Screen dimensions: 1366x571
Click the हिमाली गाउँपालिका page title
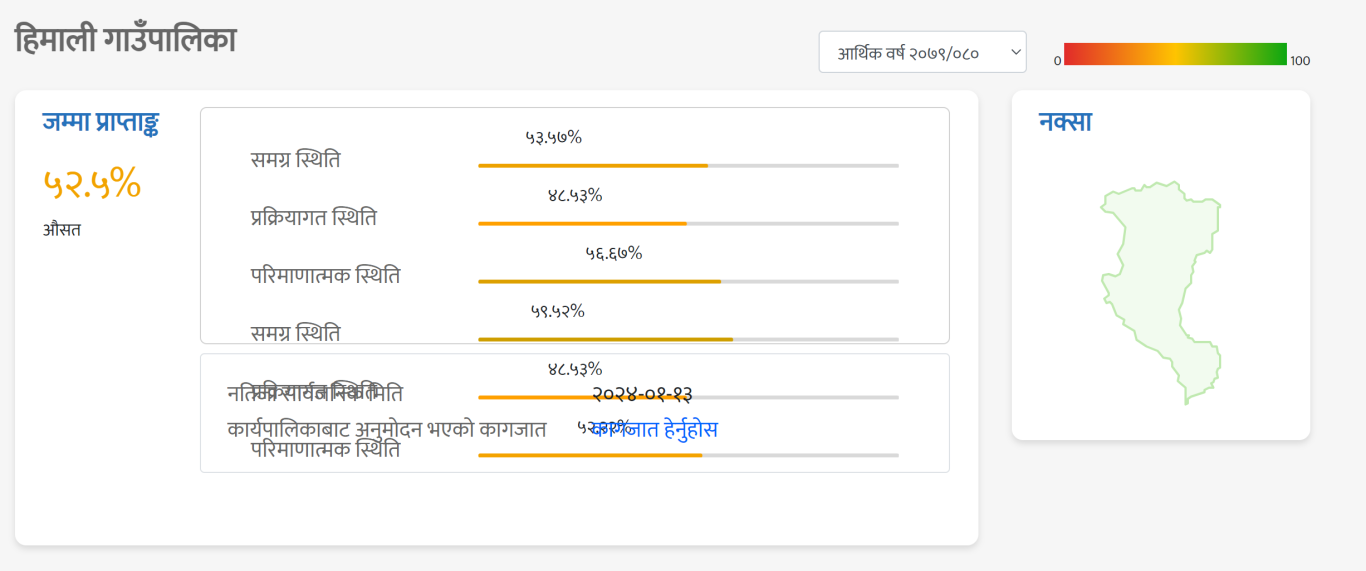click(x=125, y=40)
